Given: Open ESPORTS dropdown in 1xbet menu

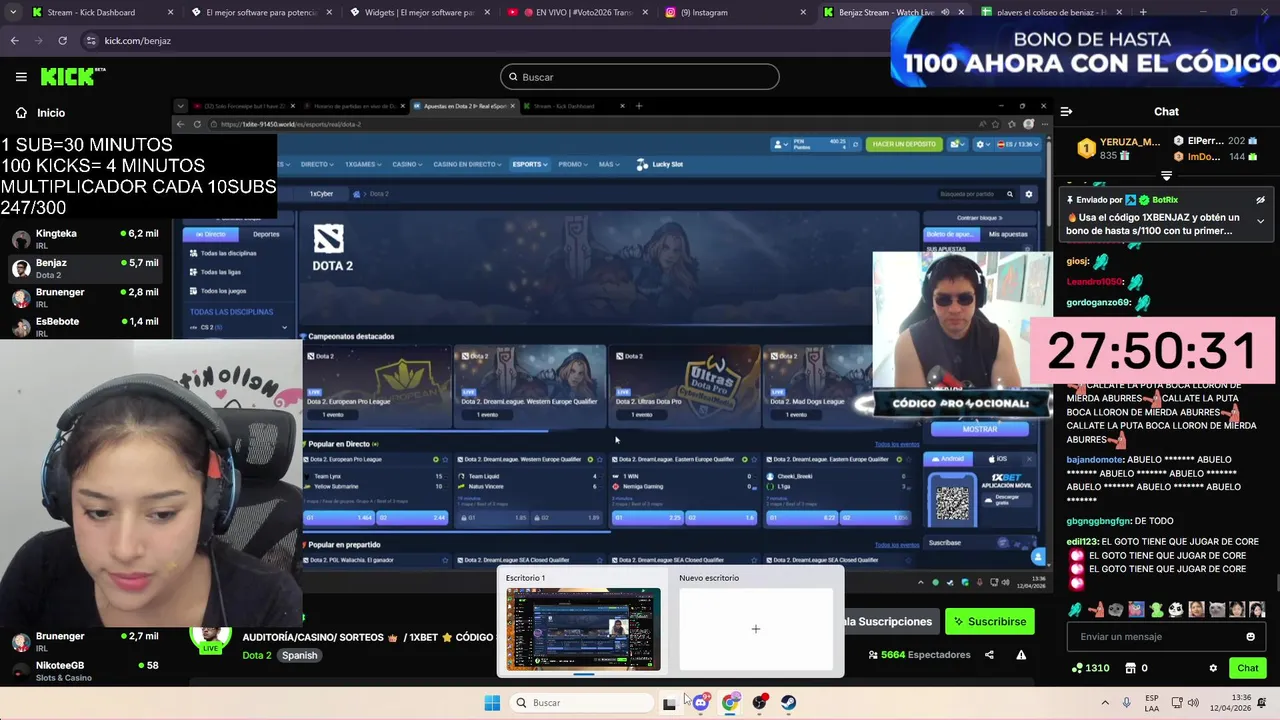Looking at the screenshot, I should pos(530,164).
